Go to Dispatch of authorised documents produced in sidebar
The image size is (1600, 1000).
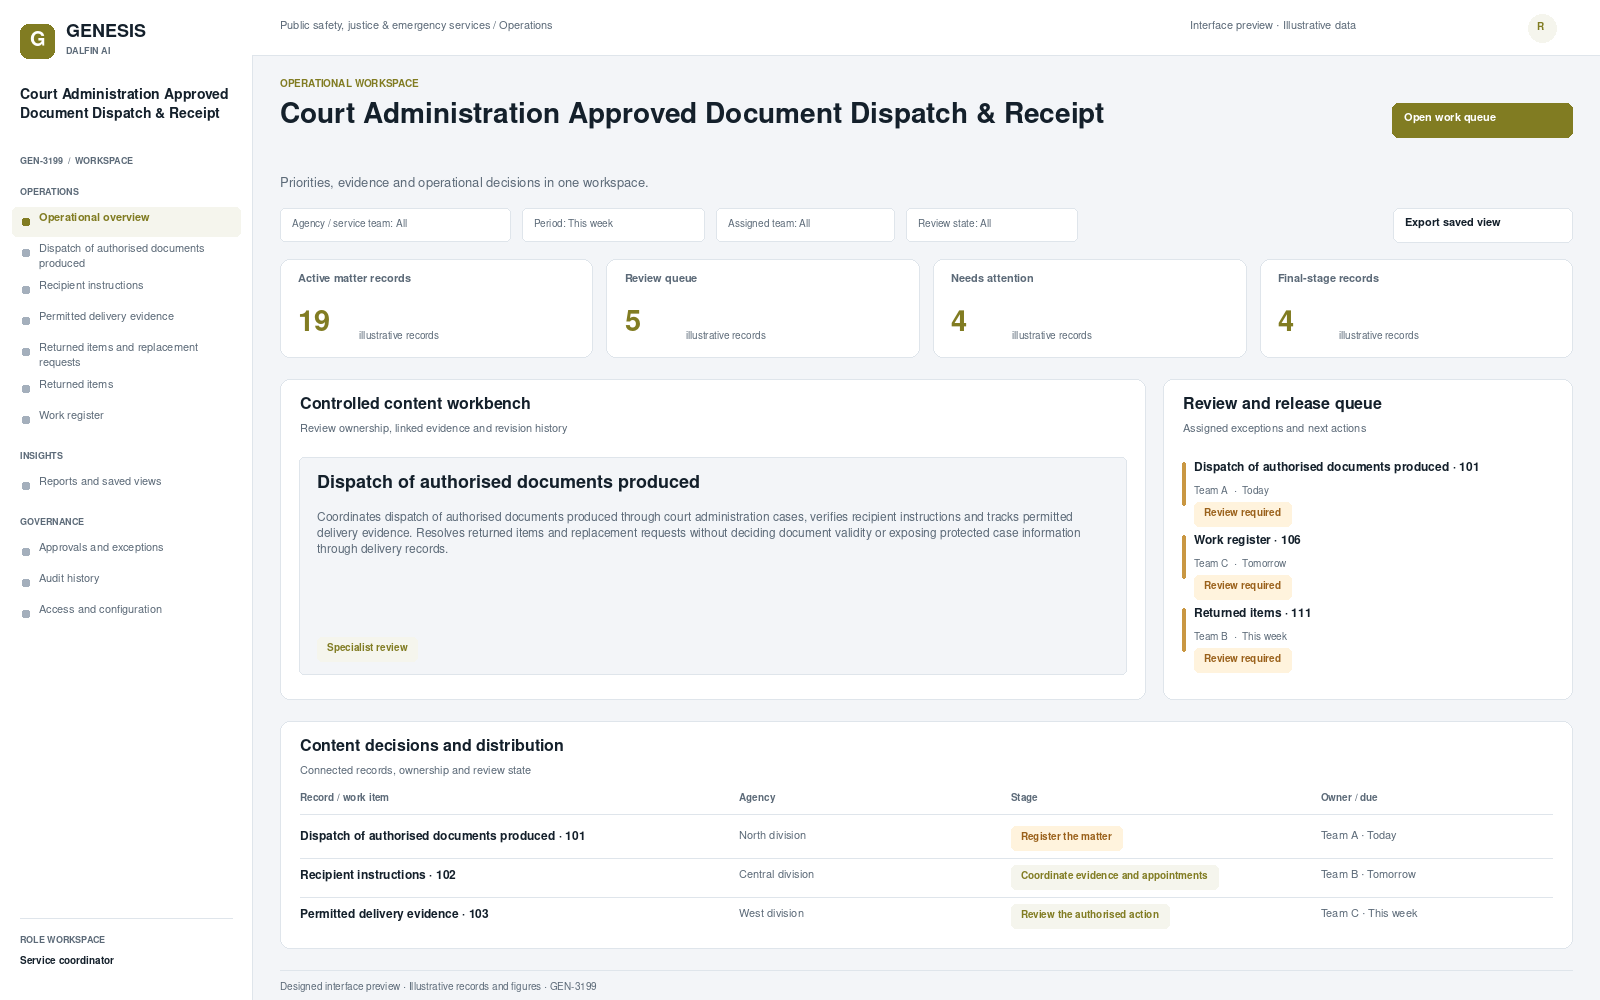point(126,256)
